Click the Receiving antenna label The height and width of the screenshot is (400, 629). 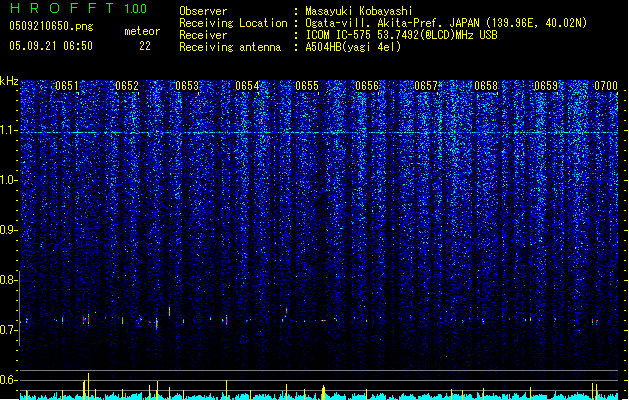click(x=230, y=47)
